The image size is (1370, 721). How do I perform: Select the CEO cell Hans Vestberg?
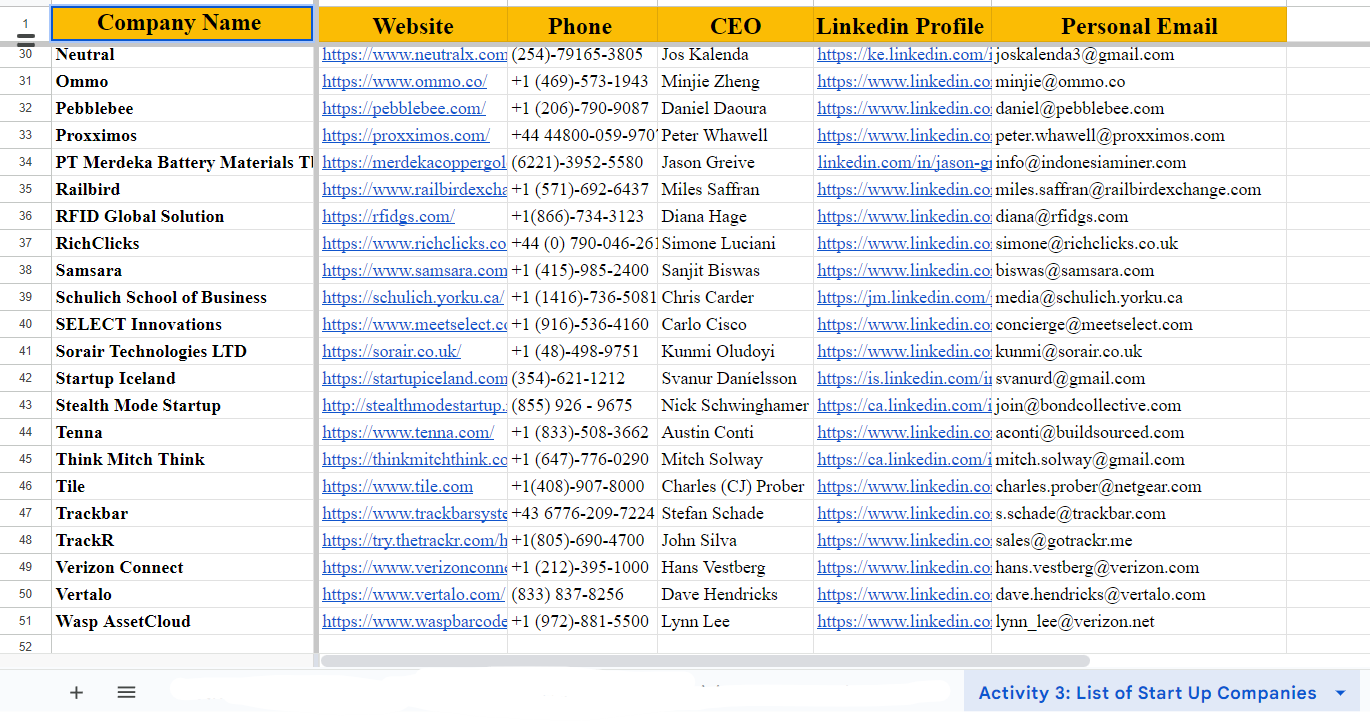[735, 568]
